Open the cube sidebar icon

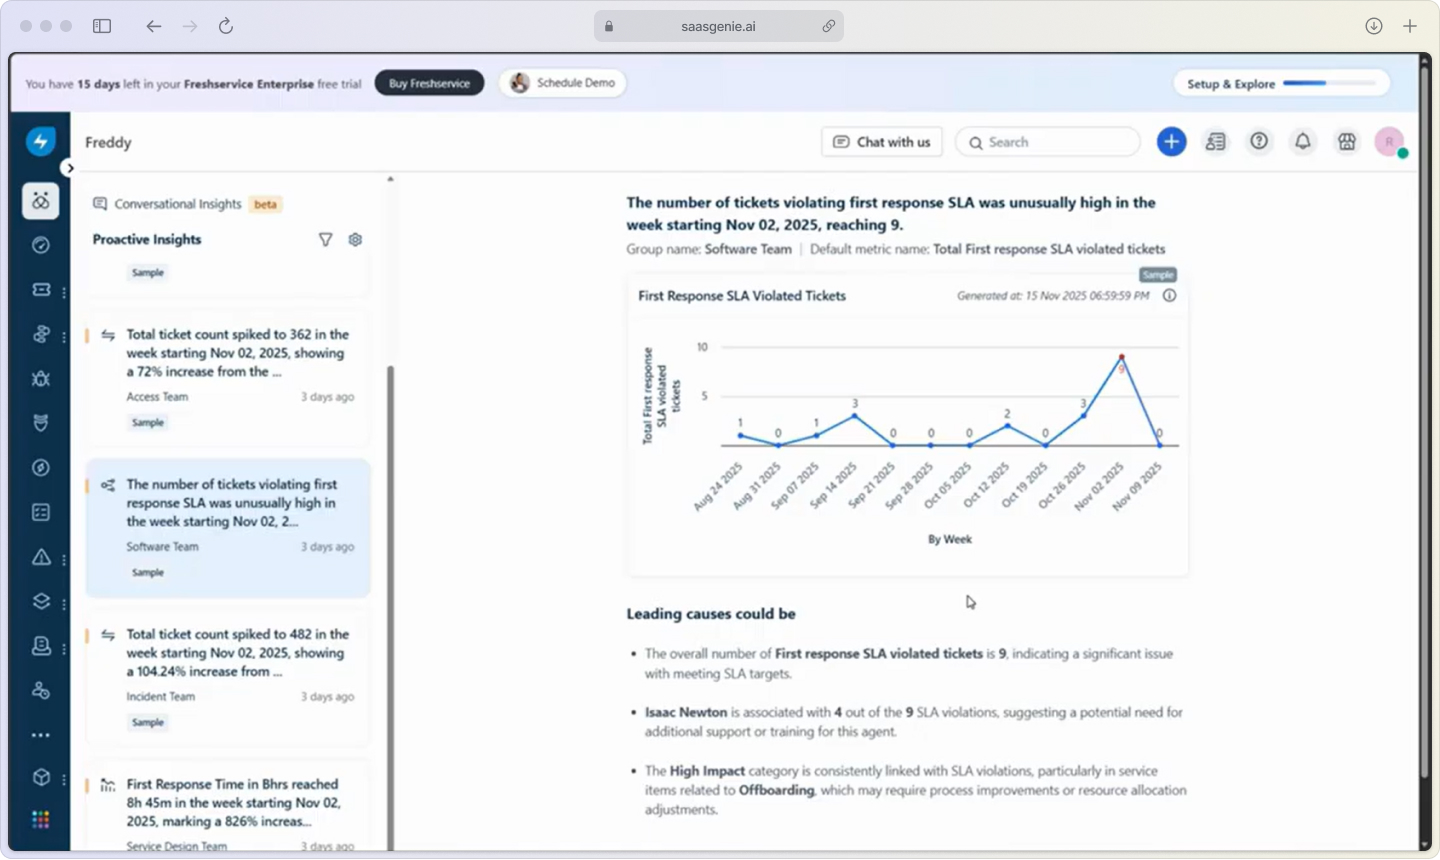pos(41,777)
